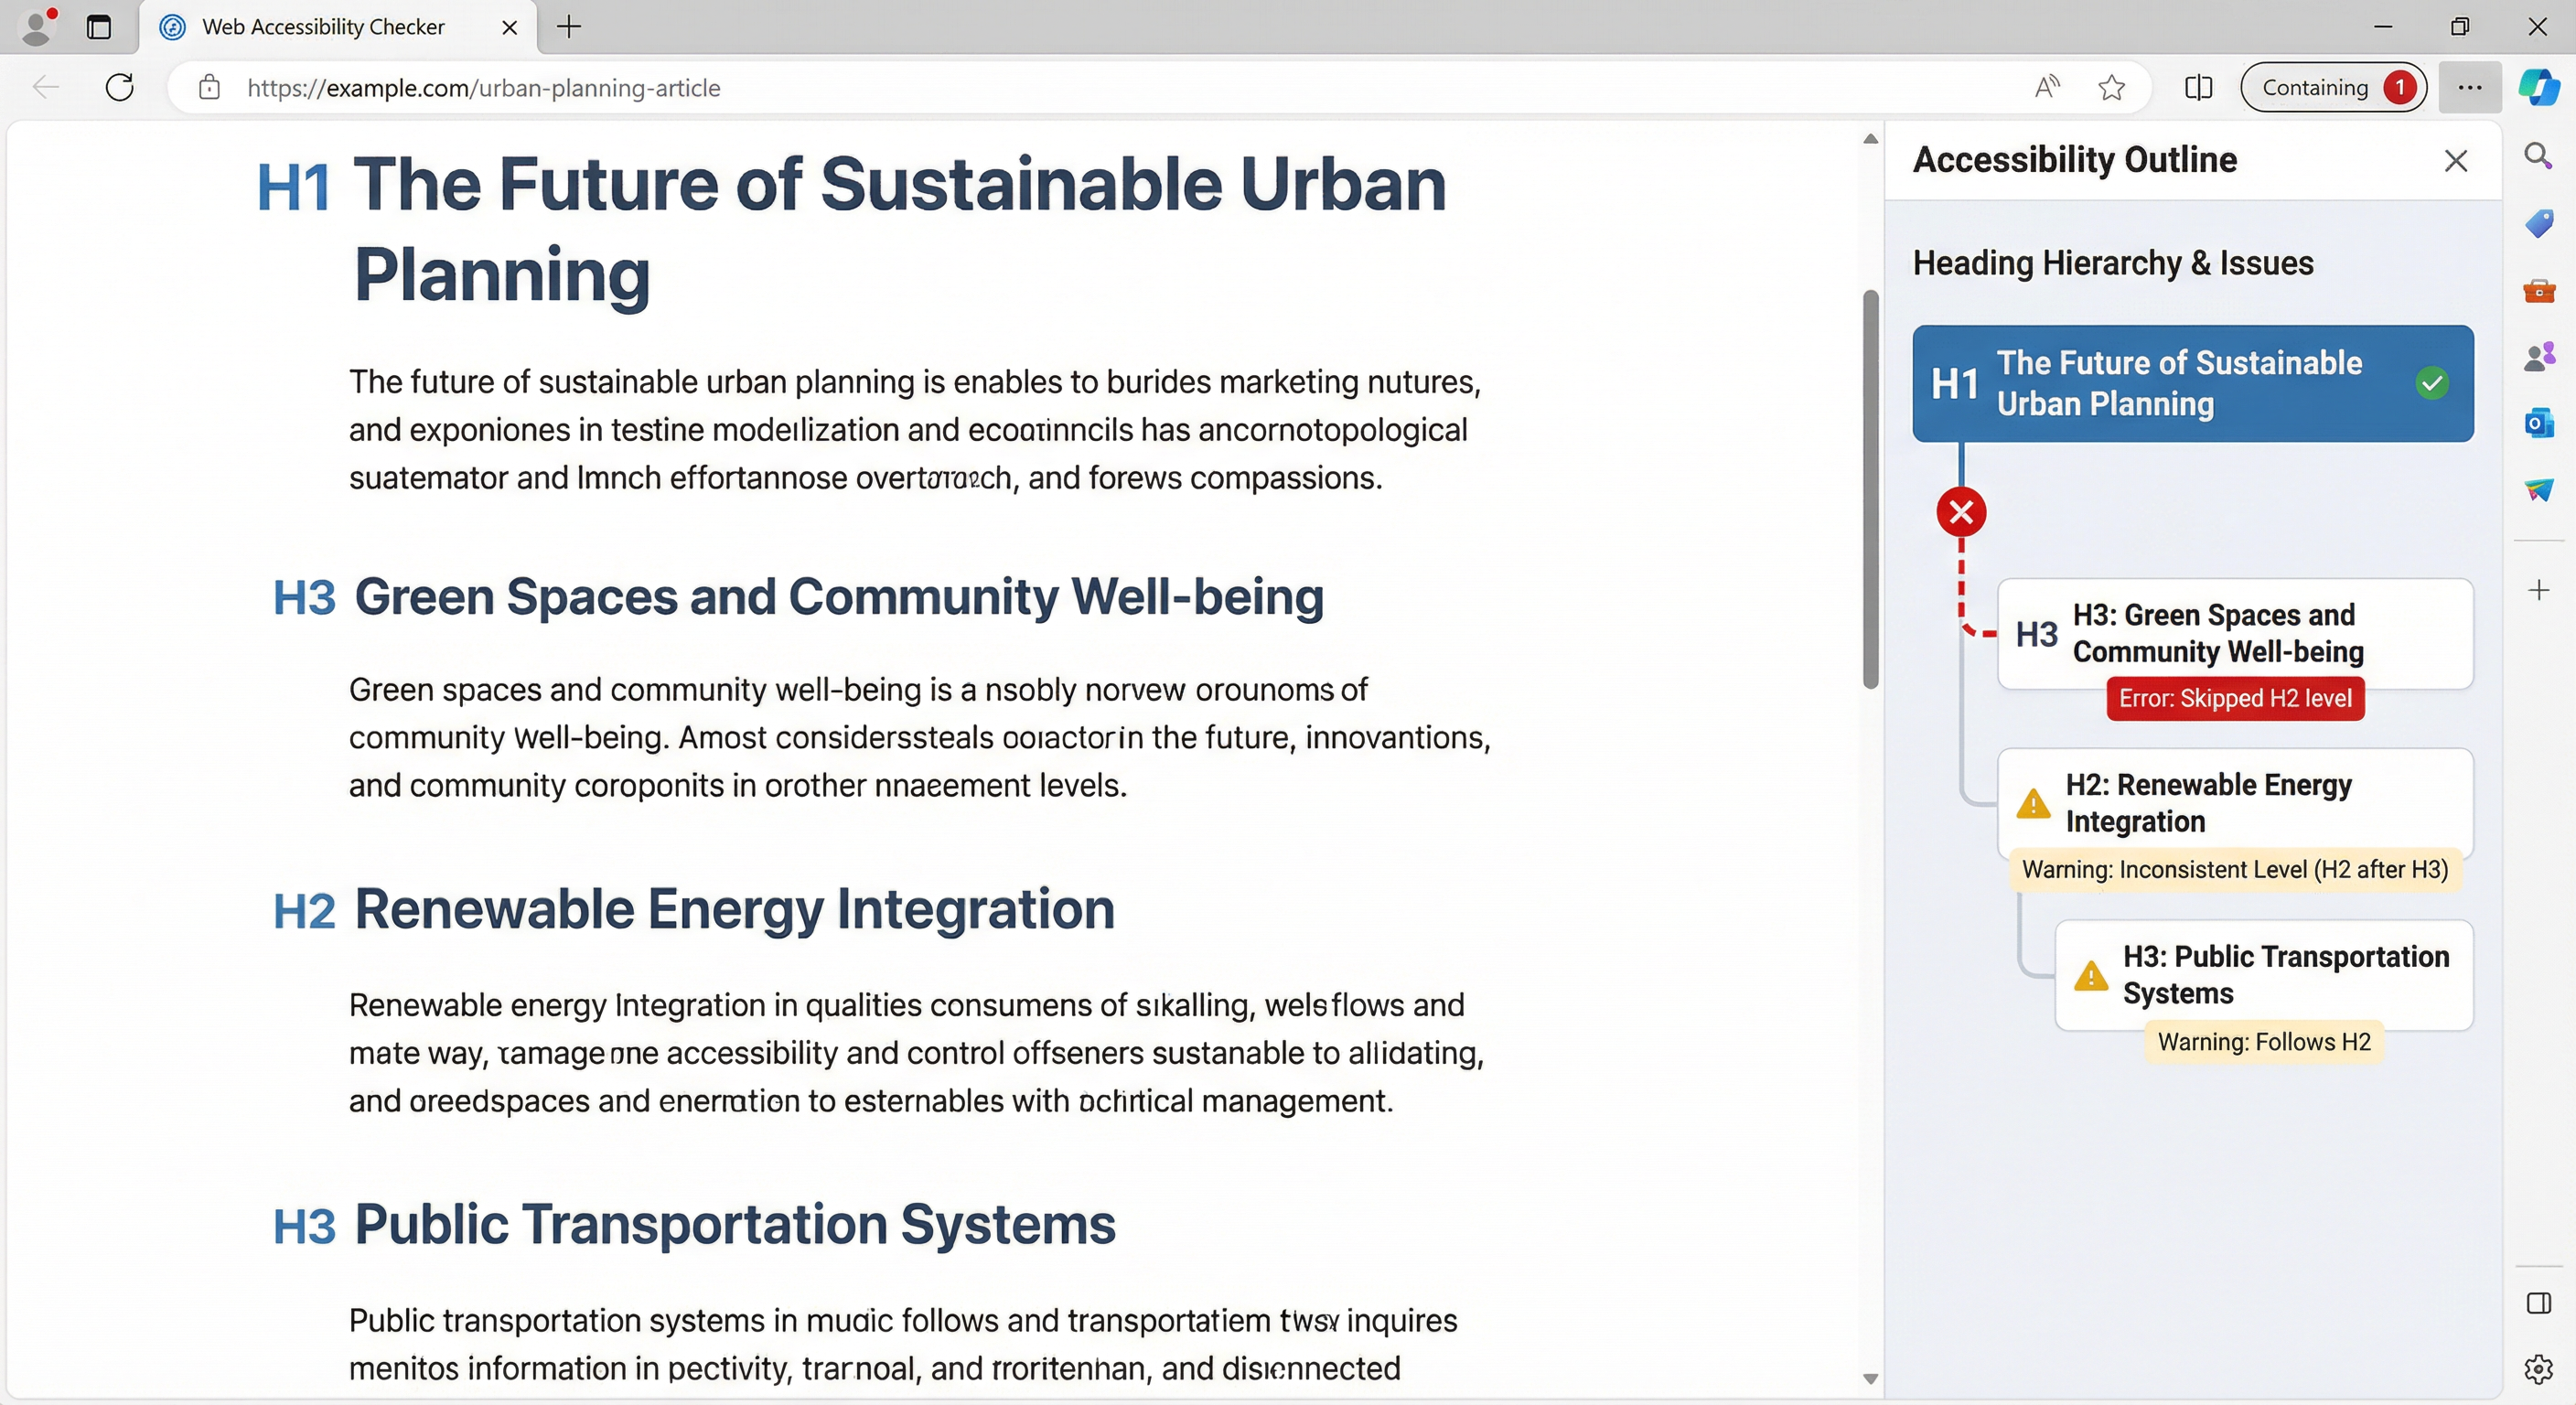Click the Error: Skipped H2 level badge

pos(2235,698)
